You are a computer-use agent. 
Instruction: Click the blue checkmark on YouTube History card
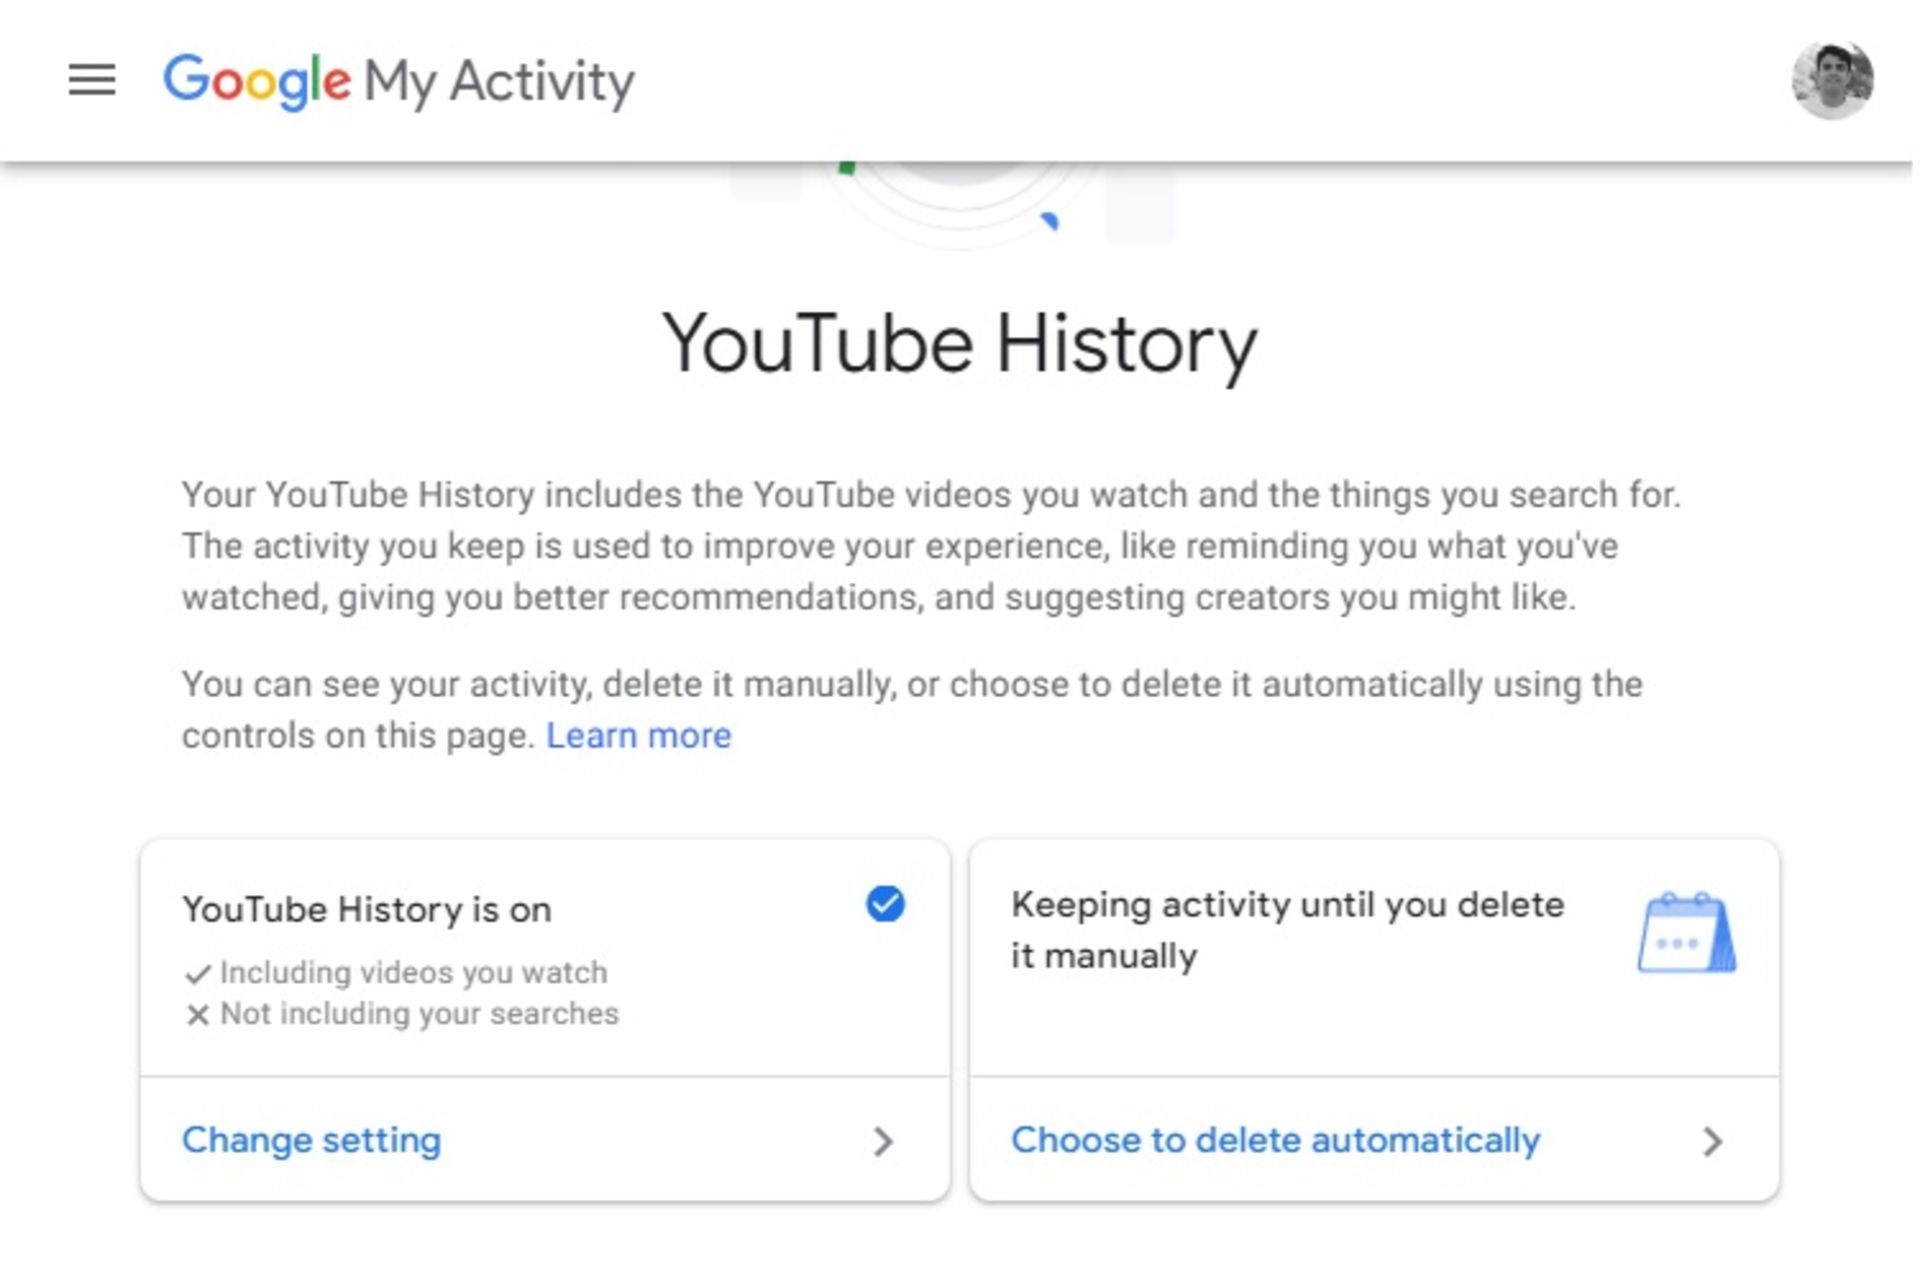pyautogui.click(x=885, y=904)
